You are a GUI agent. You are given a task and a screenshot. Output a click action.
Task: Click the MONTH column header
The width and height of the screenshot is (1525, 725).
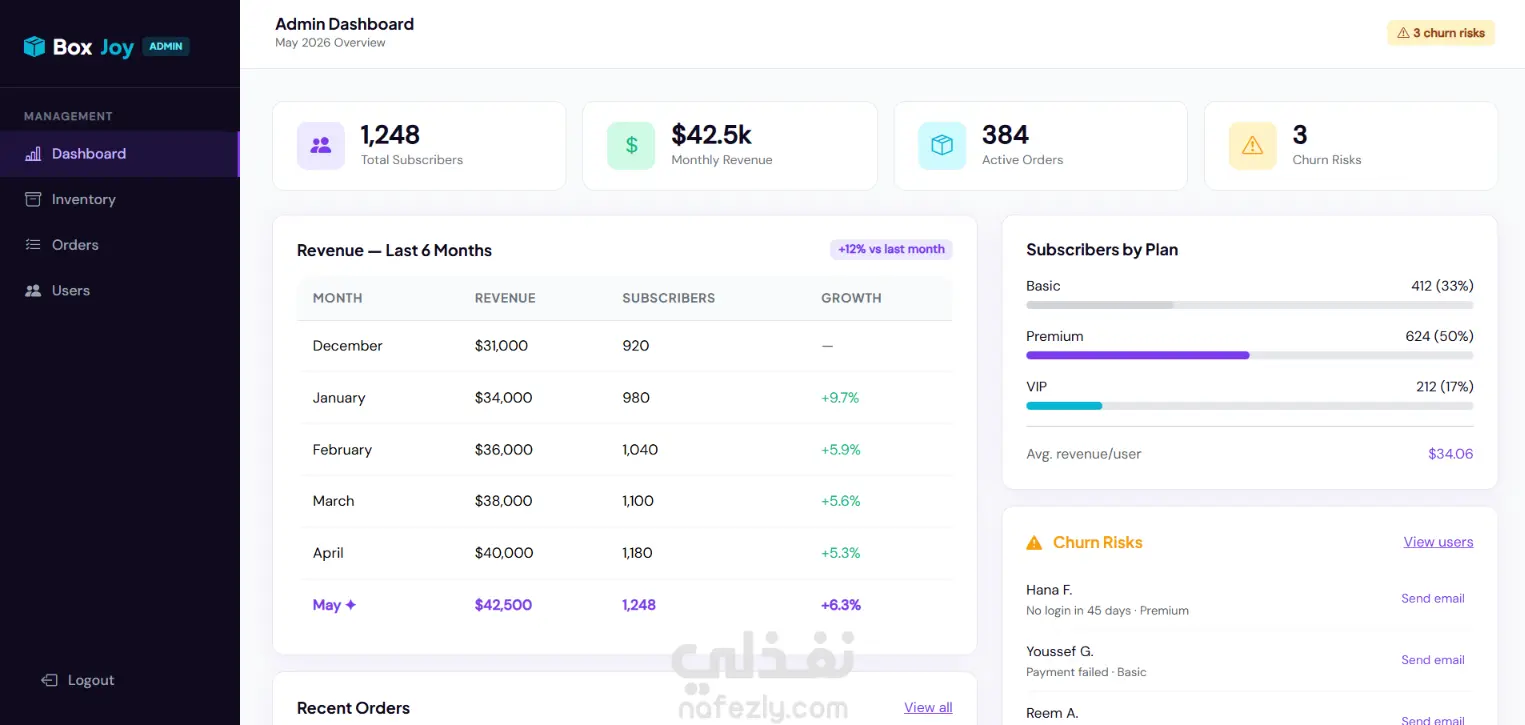[x=338, y=298]
